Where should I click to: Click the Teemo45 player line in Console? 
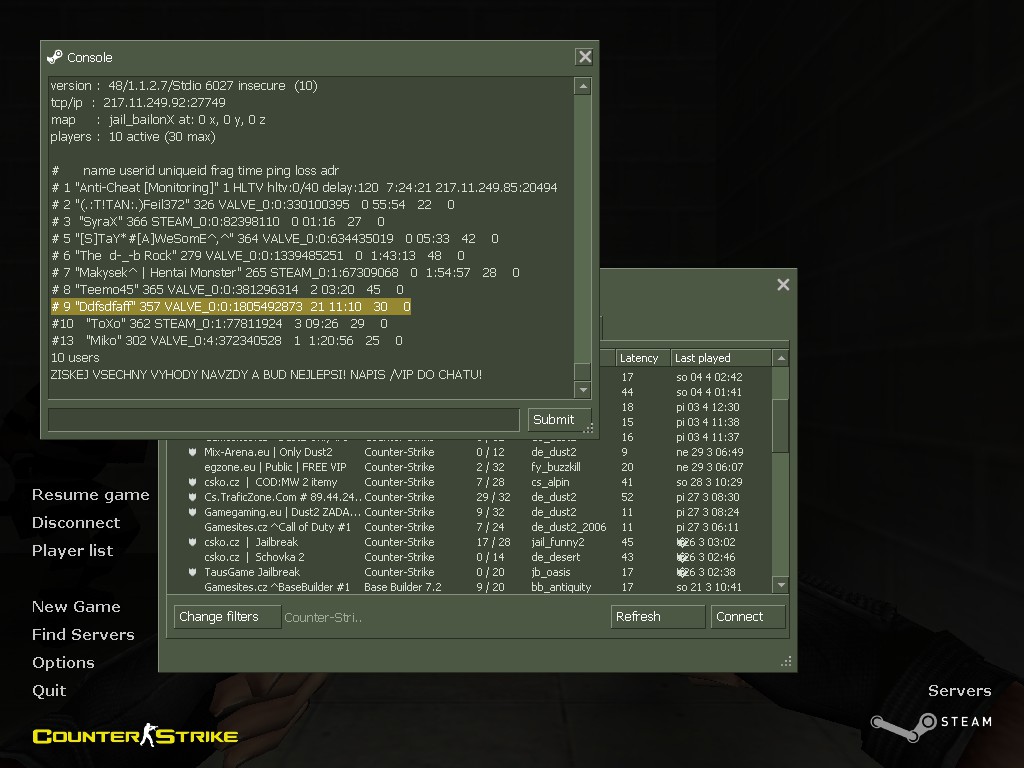coord(227,290)
